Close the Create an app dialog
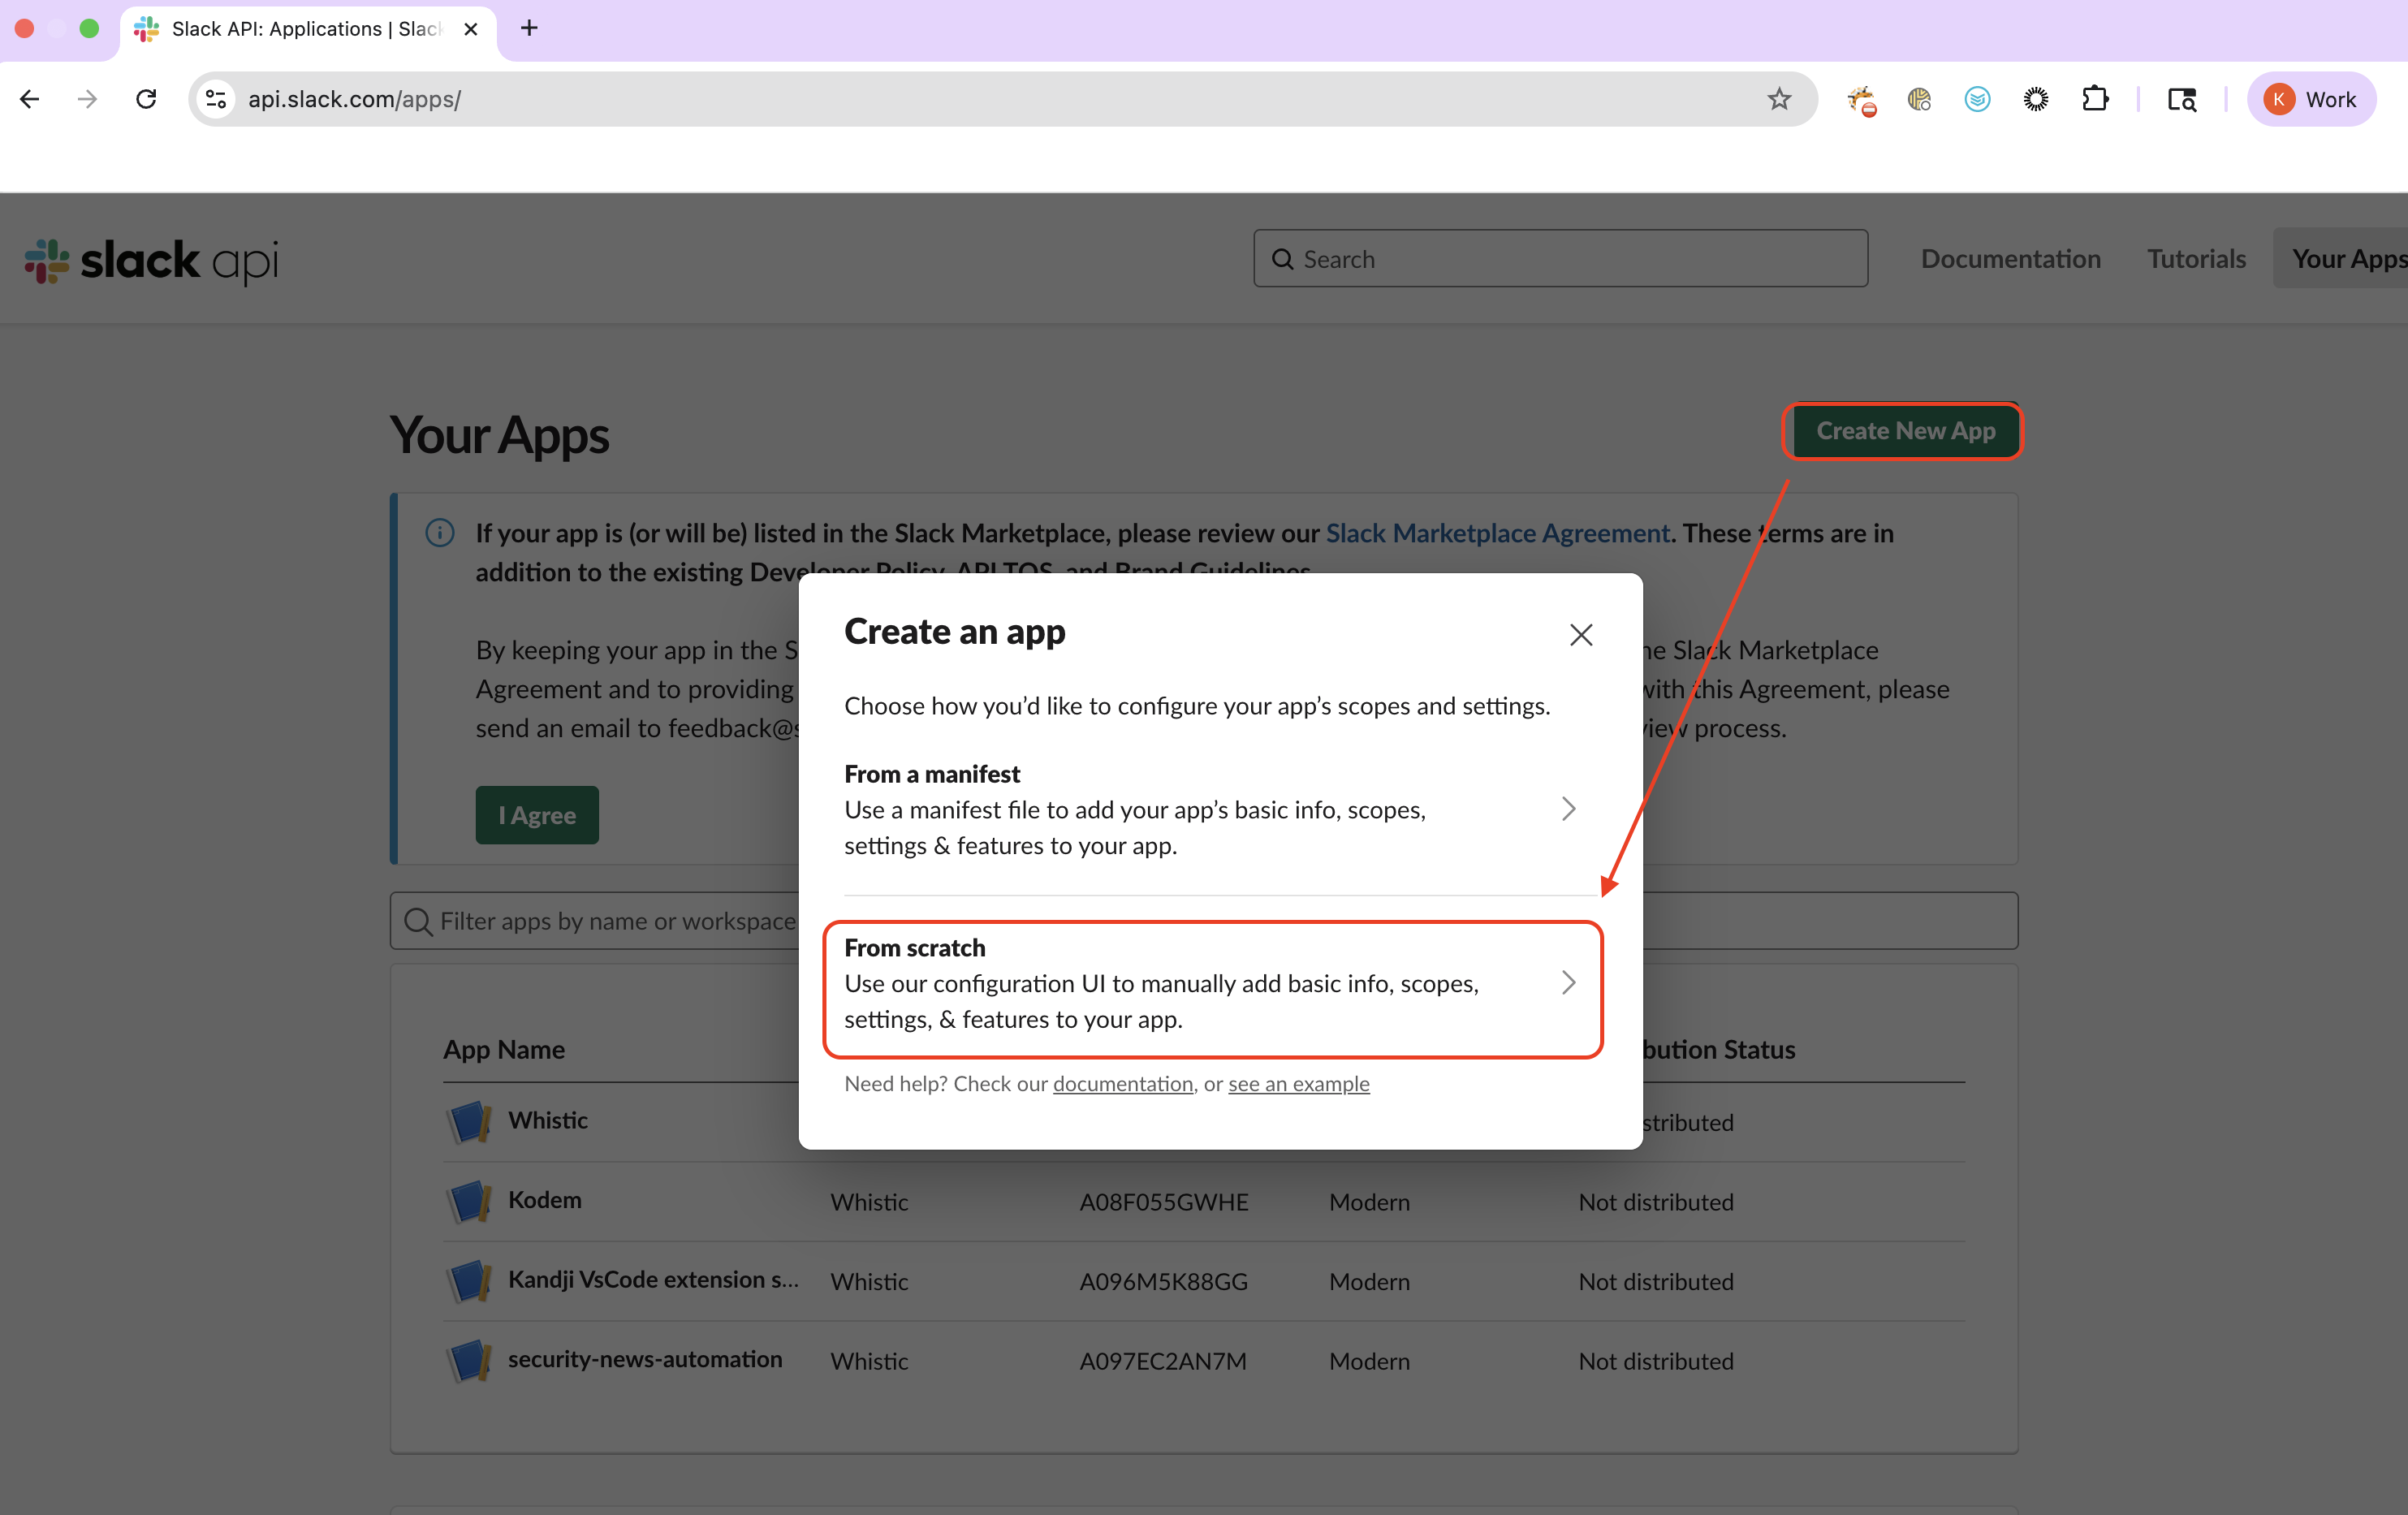This screenshot has height=1515, width=2408. (x=1580, y=635)
